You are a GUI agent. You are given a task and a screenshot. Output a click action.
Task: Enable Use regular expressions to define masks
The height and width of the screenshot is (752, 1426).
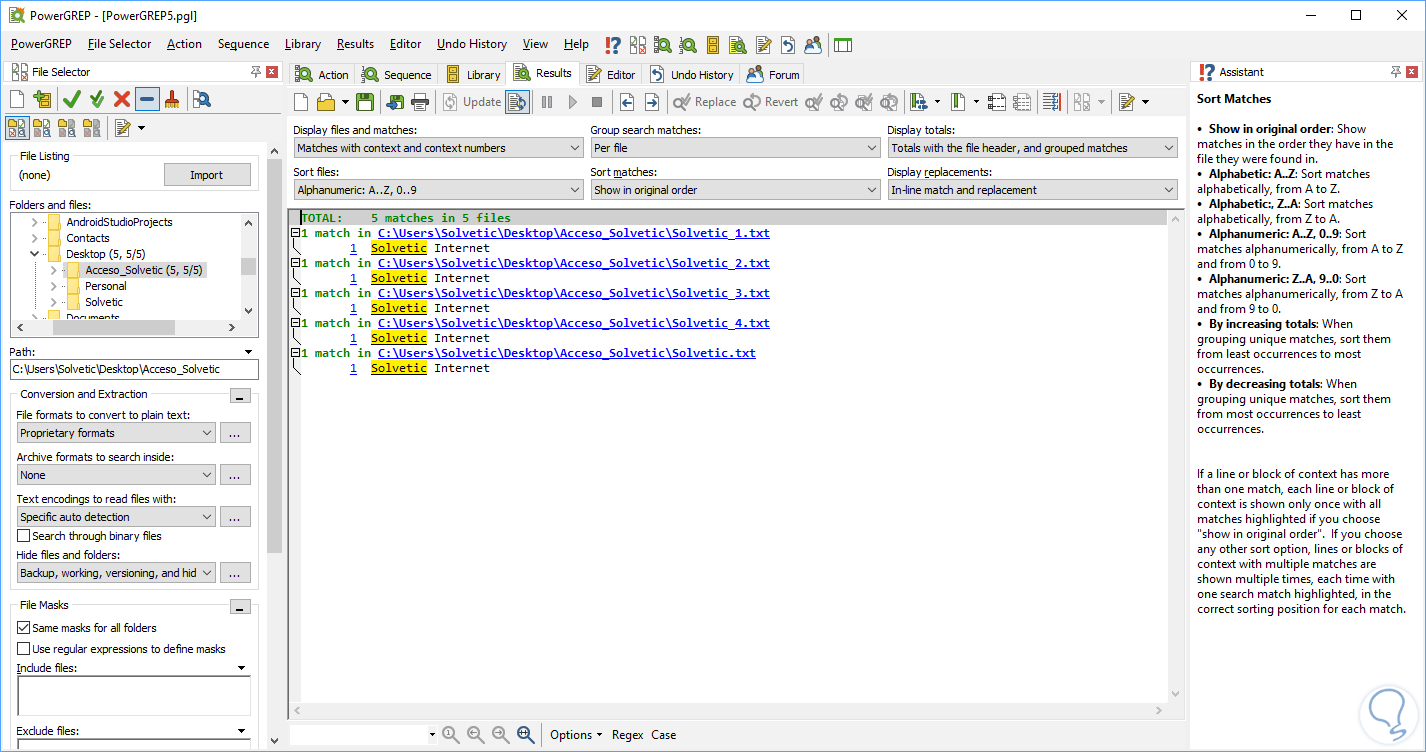24,649
